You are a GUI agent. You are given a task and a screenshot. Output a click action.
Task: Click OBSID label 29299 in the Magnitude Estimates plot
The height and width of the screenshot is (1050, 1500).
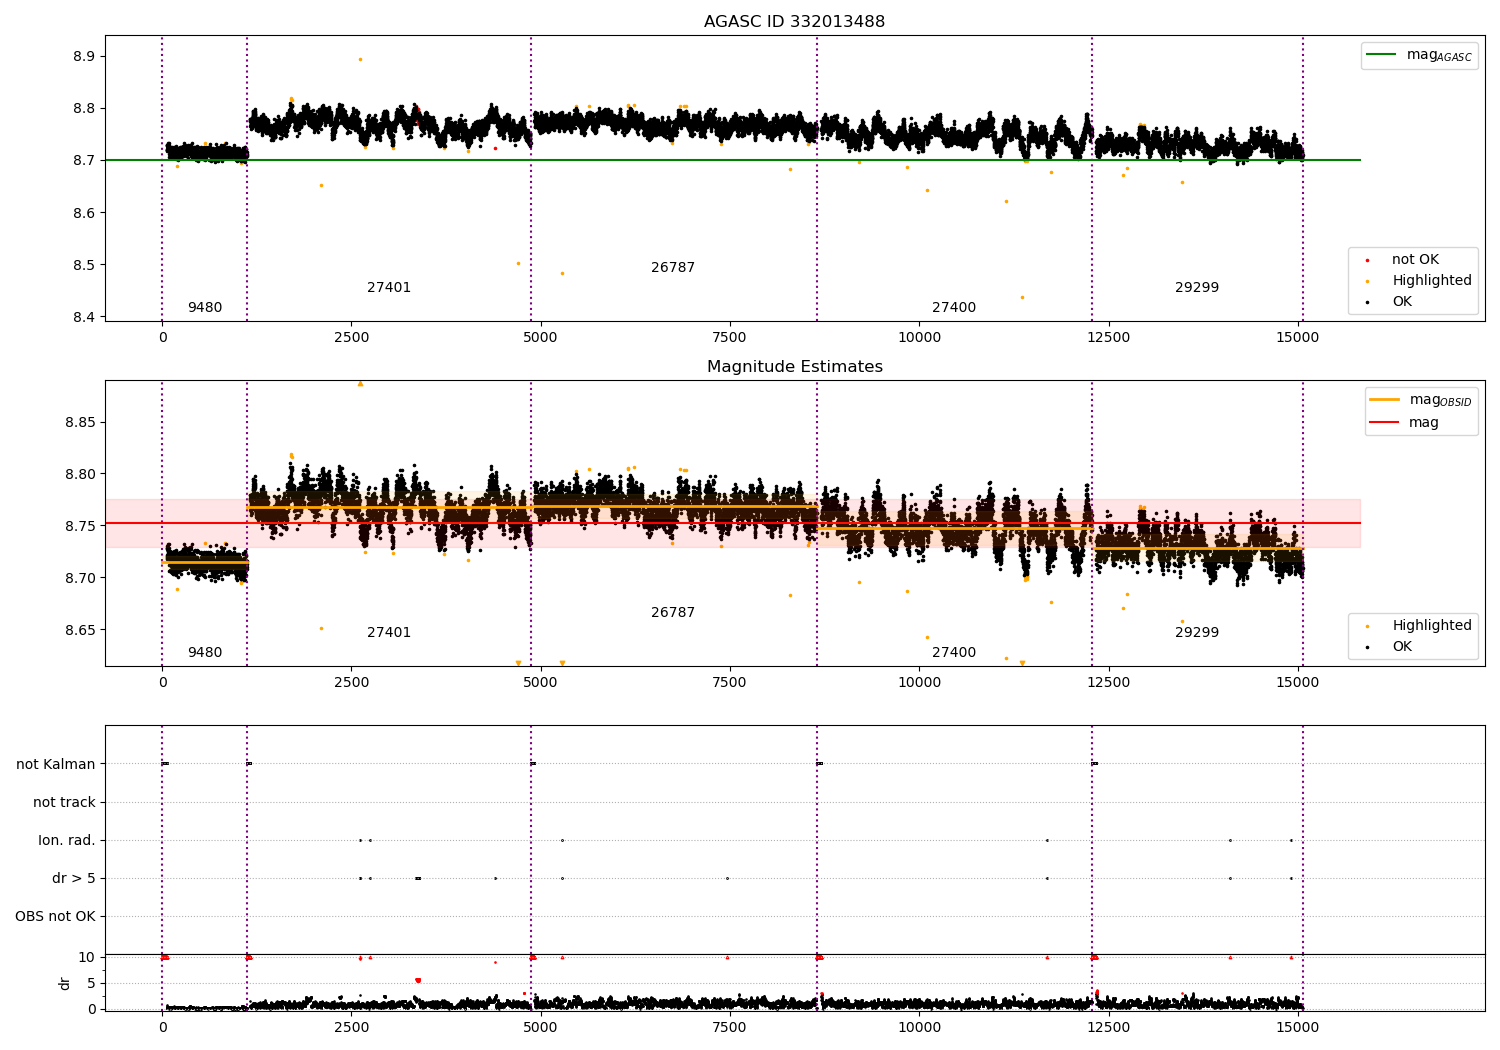(1197, 633)
